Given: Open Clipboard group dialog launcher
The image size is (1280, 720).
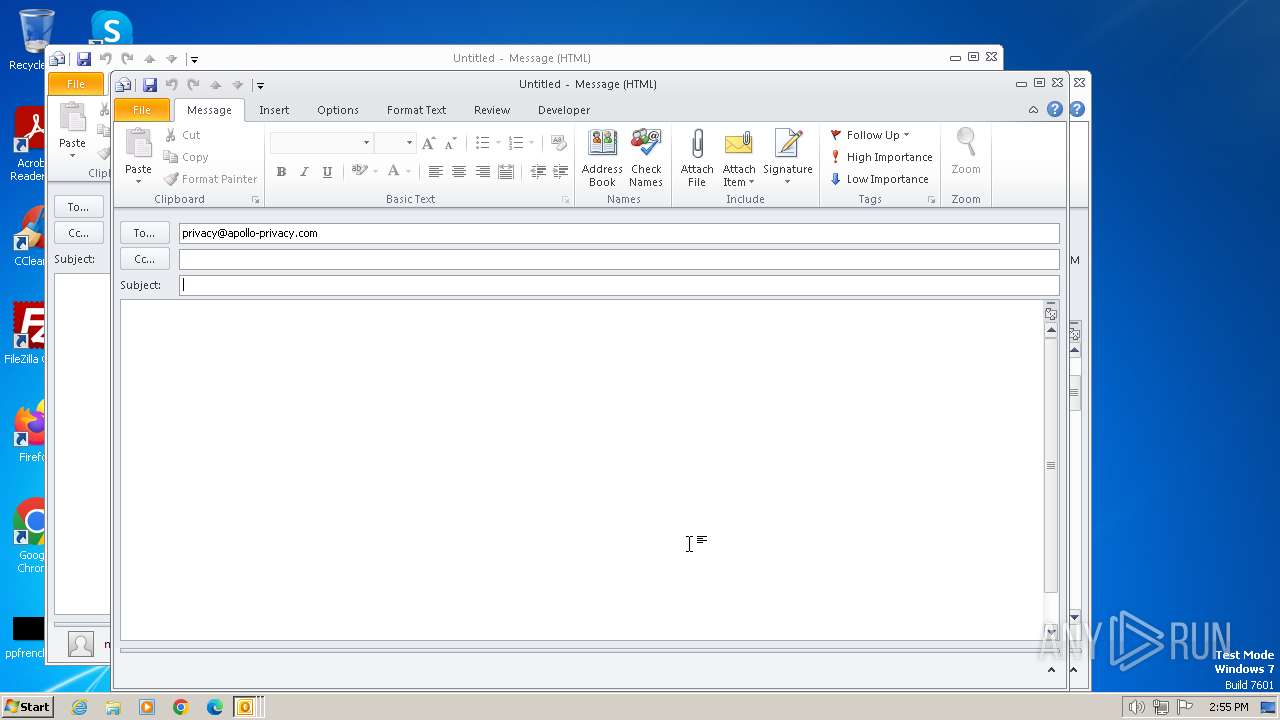Looking at the screenshot, I should (256, 200).
